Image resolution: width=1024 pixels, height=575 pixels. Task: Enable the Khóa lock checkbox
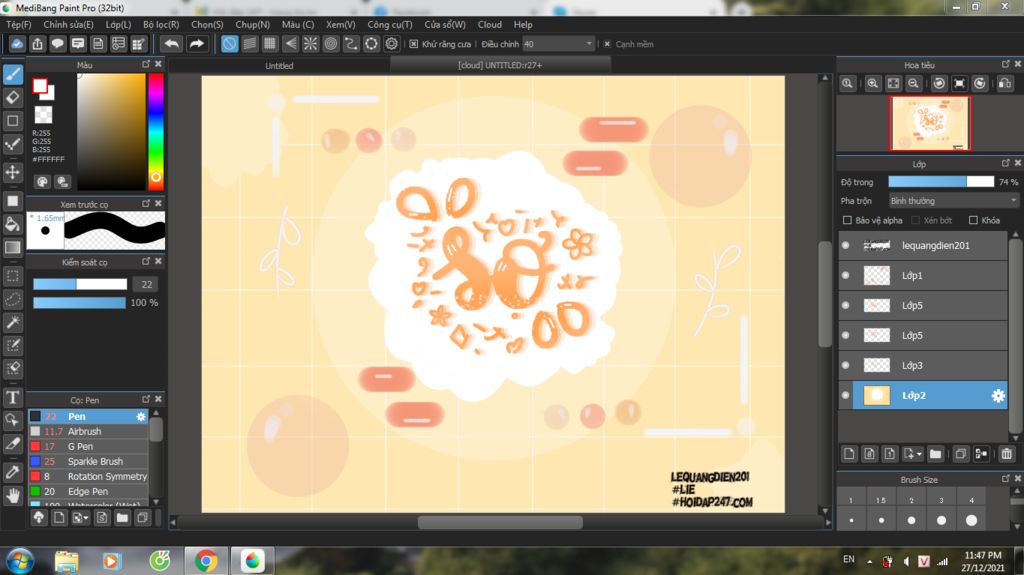973,220
